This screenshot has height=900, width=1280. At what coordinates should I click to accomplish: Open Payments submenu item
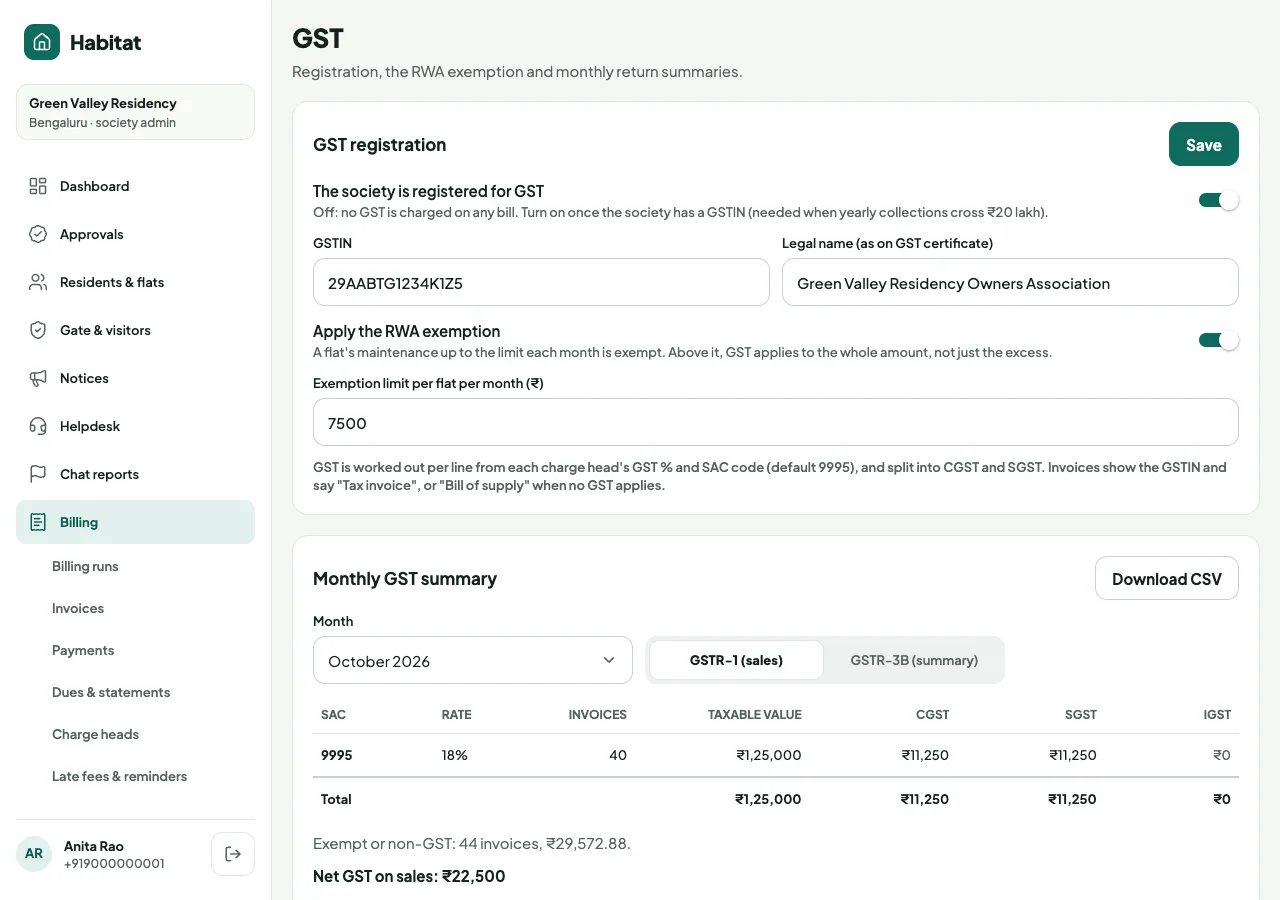coord(83,650)
